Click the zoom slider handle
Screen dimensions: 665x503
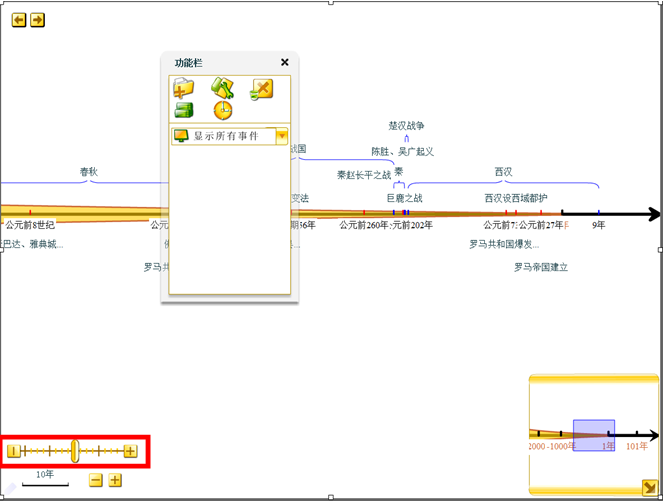[75, 452]
